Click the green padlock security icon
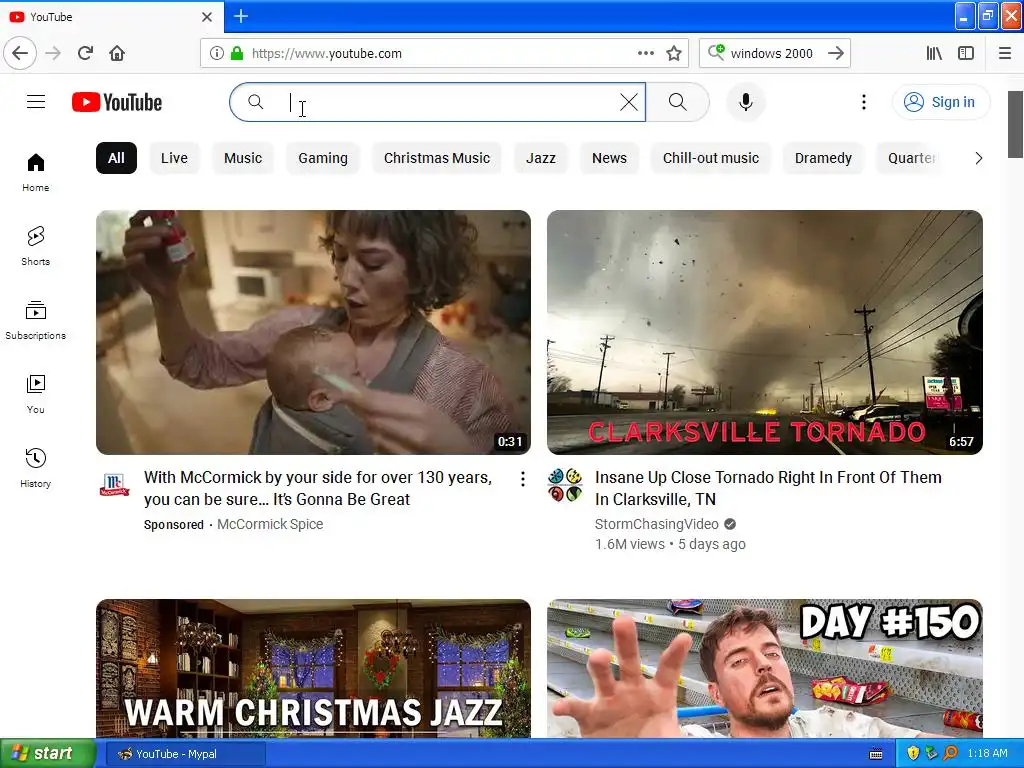Screen dimensions: 1024x768 coord(237,54)
